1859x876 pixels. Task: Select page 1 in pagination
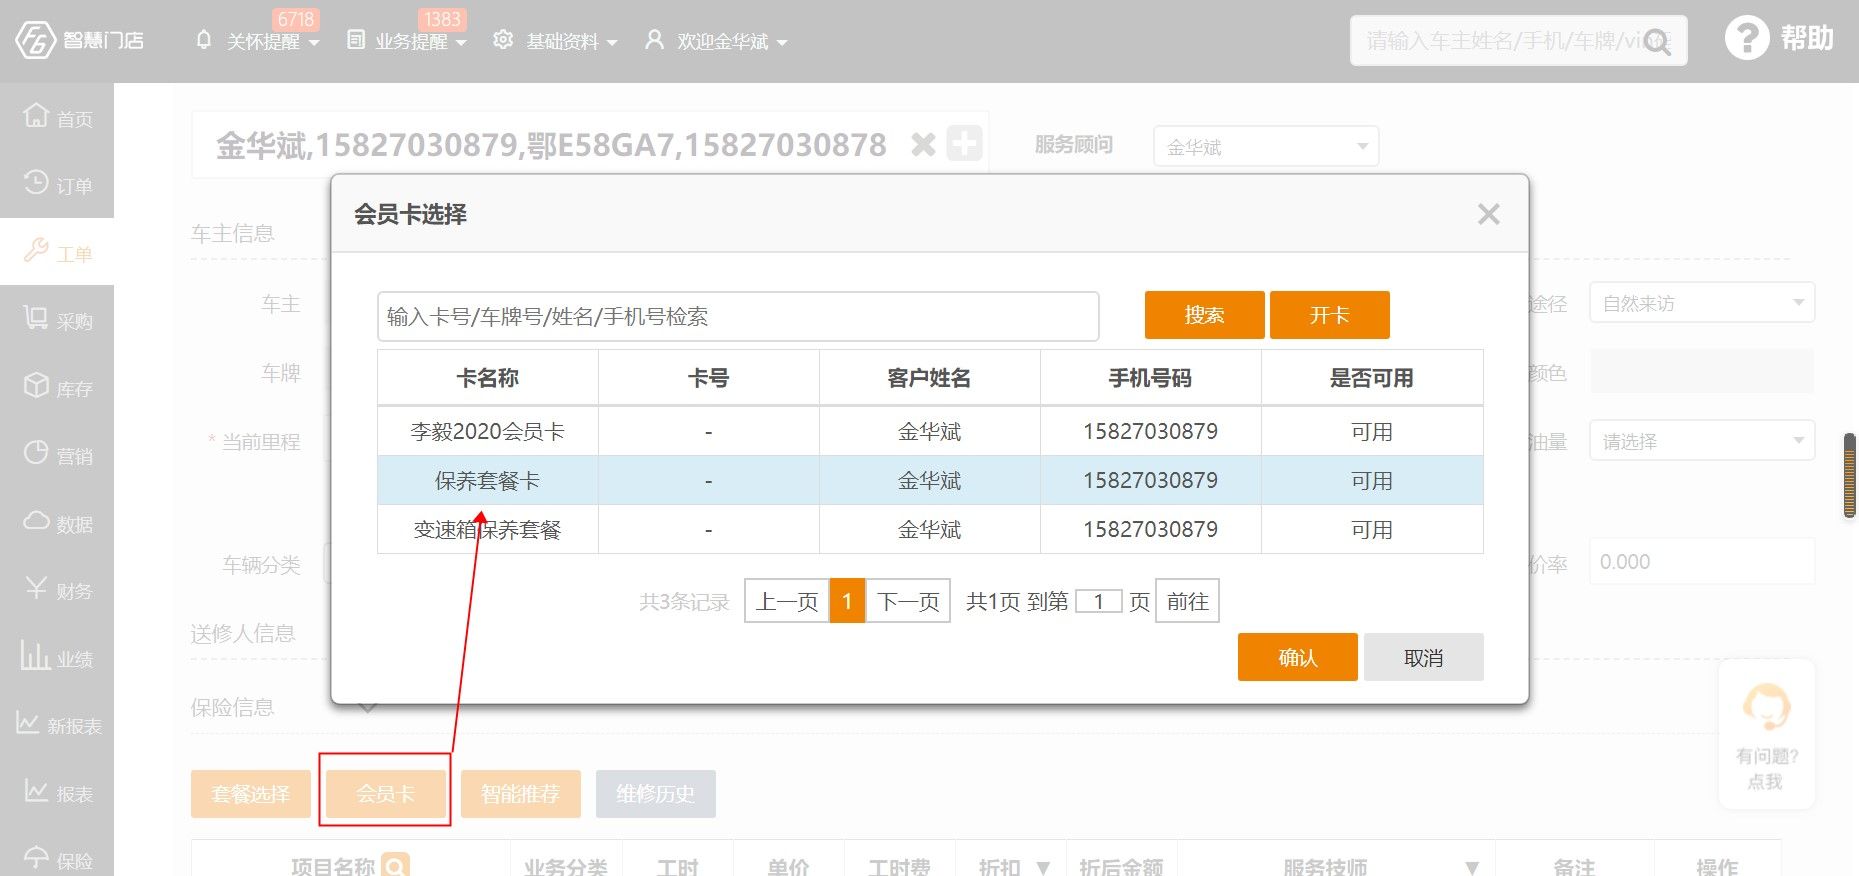[847, 601]
